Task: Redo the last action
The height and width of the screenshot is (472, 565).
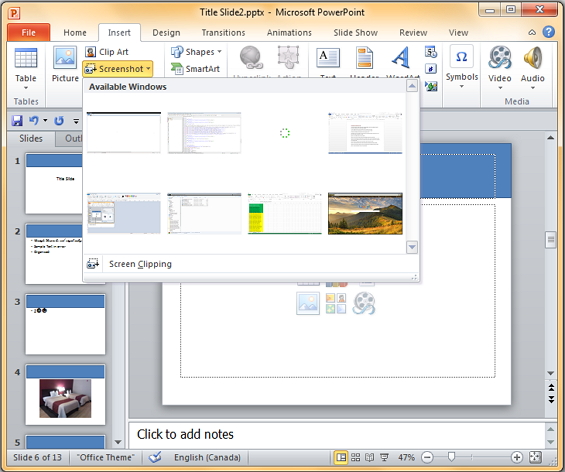Action: pyautogui.click(x=59, y=120)
